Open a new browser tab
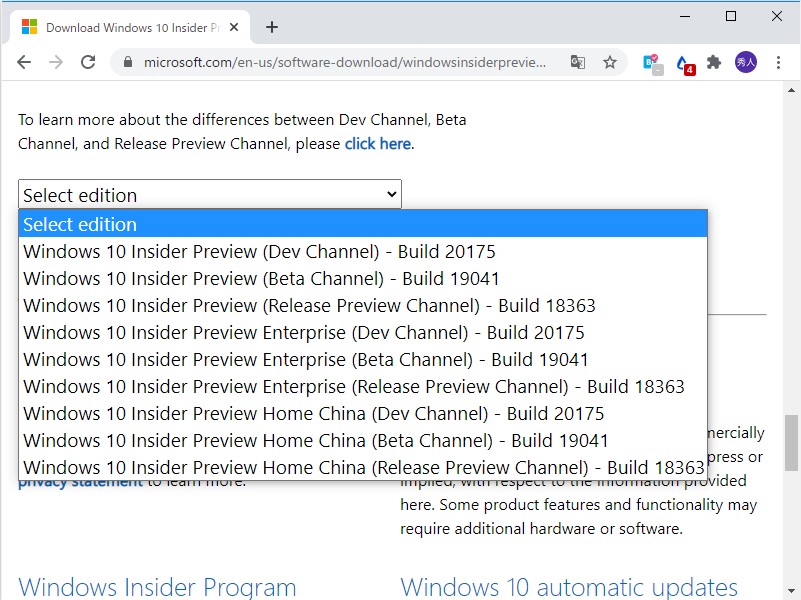Viewport: 801px width, 600px height. point(271,27)
